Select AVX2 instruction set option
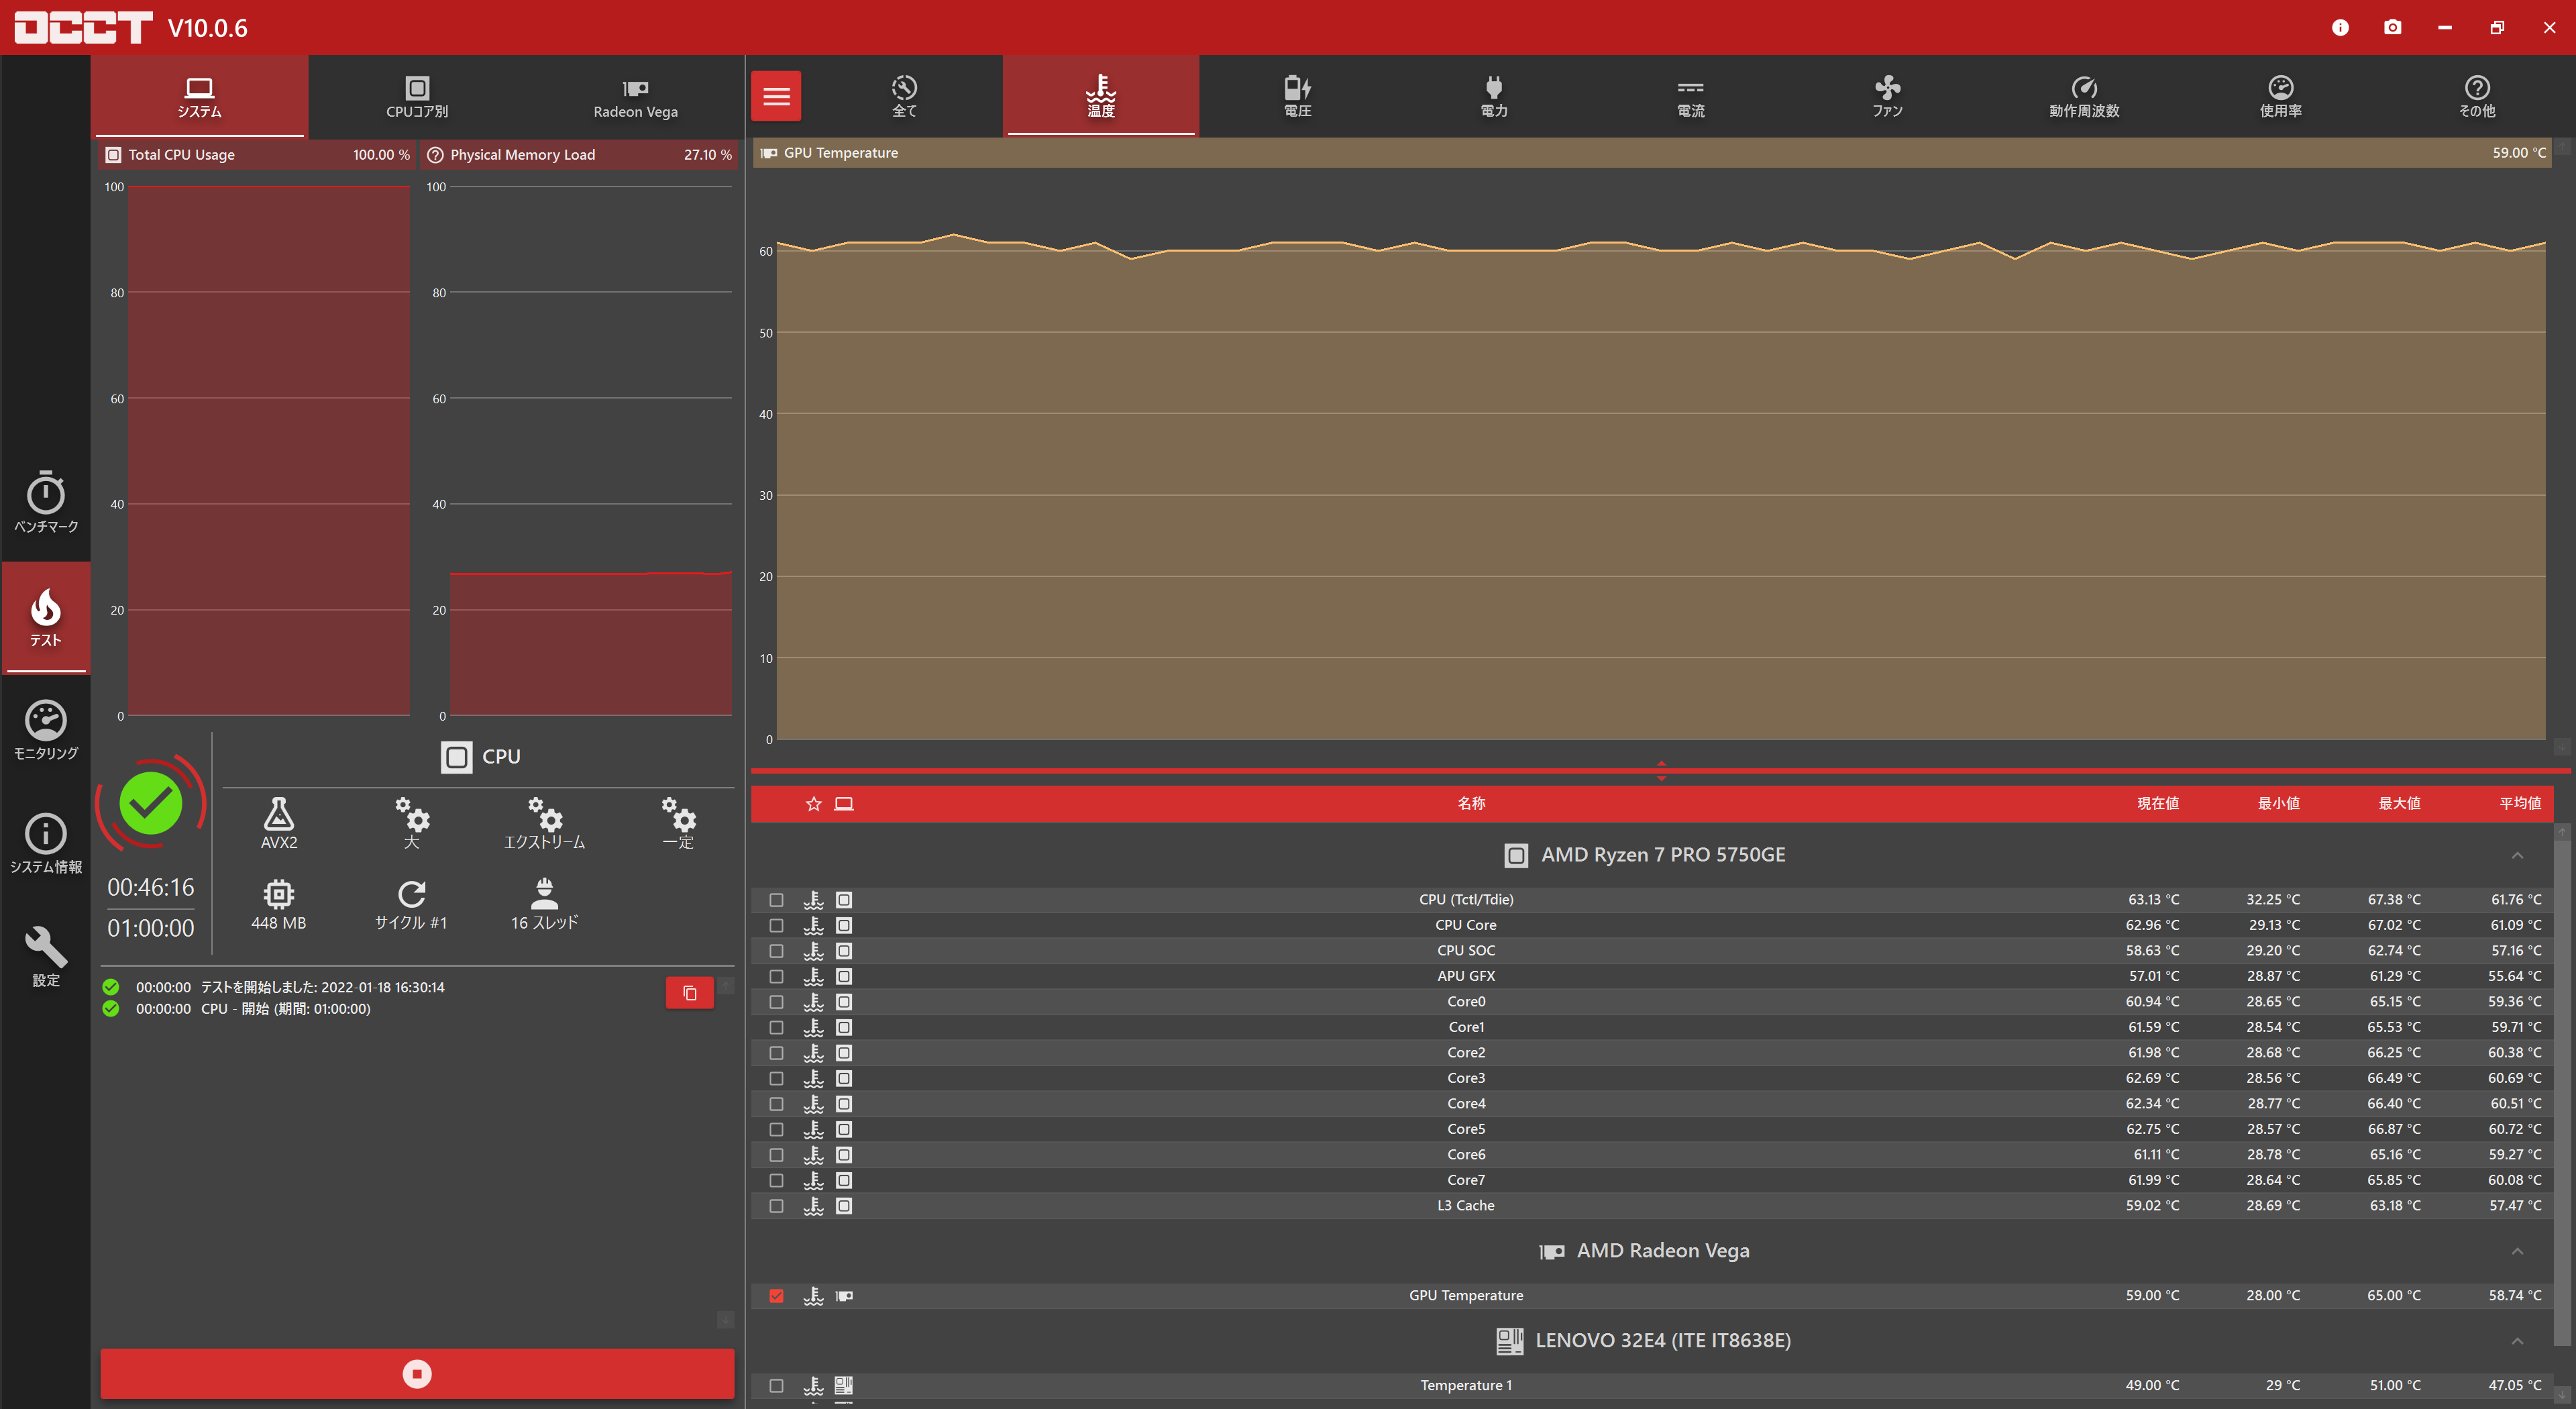Viewport: 2576px width, 1409px height. click(279, 823)
